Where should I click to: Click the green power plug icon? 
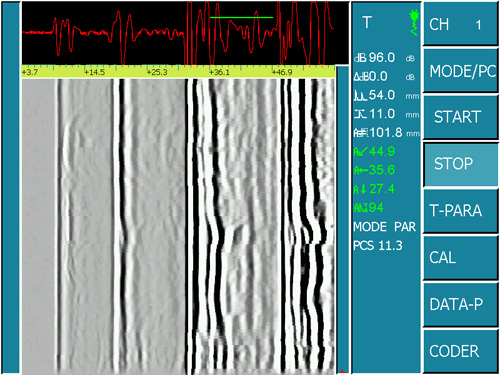pos(414,23)
